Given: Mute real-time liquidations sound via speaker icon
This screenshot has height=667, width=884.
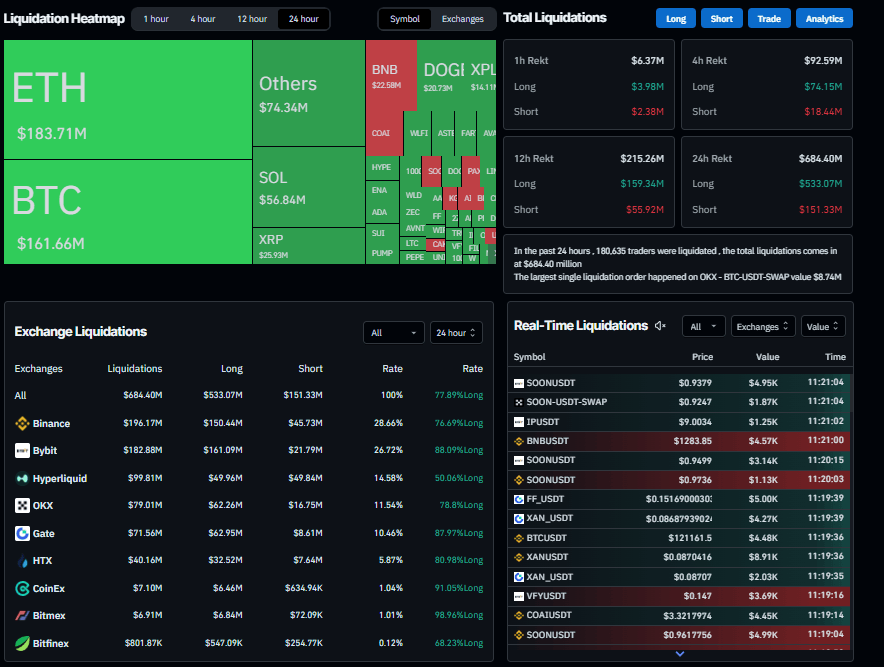Looking at the screenshot, I should point(660,326).
